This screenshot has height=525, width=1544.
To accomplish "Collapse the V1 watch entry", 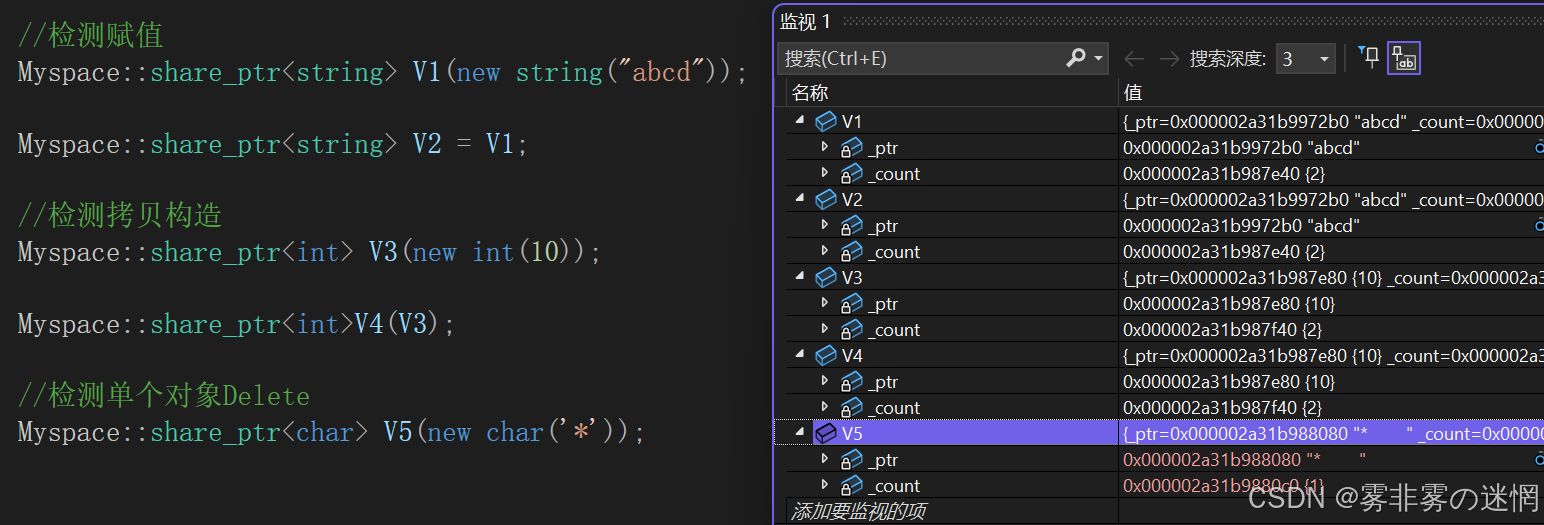I will click(x=800, y=120).
